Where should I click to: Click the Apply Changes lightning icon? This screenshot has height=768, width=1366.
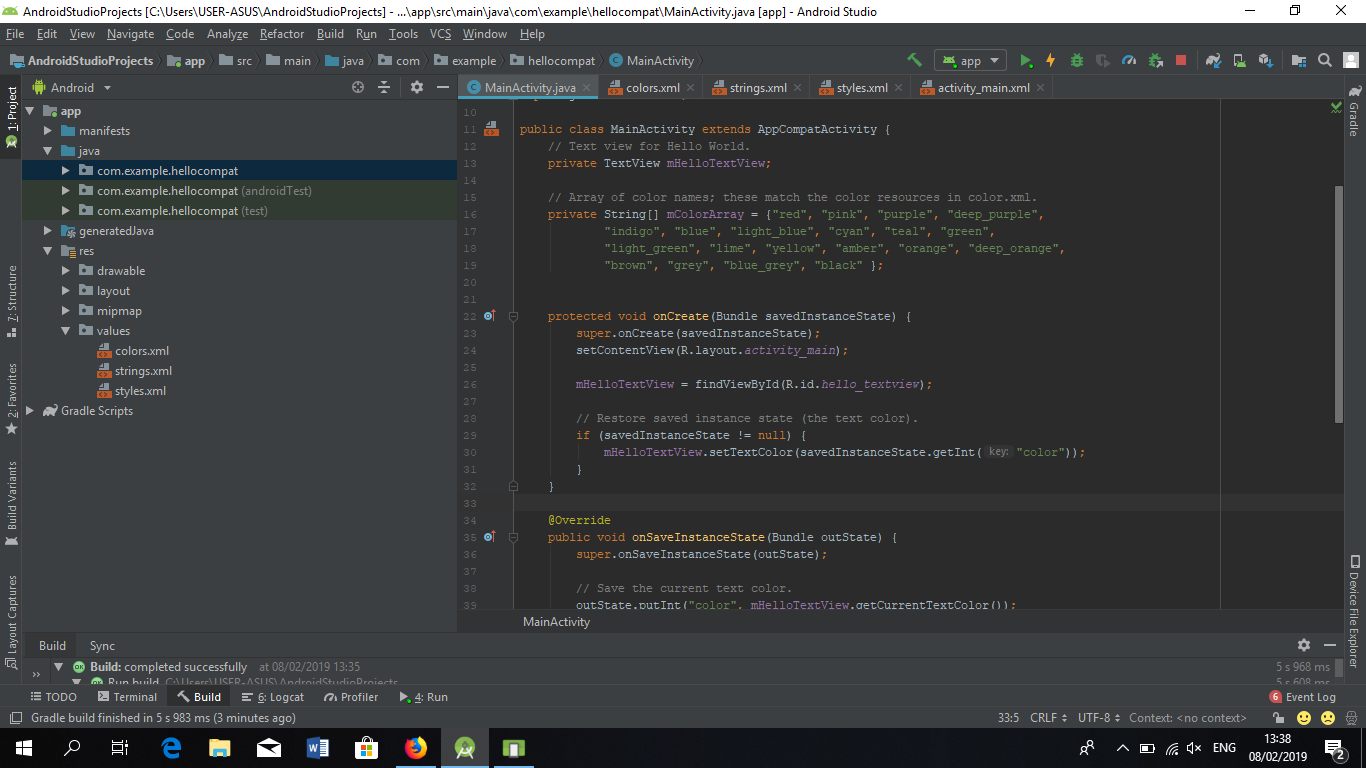pyautogui.click(x=1051, y=60)
